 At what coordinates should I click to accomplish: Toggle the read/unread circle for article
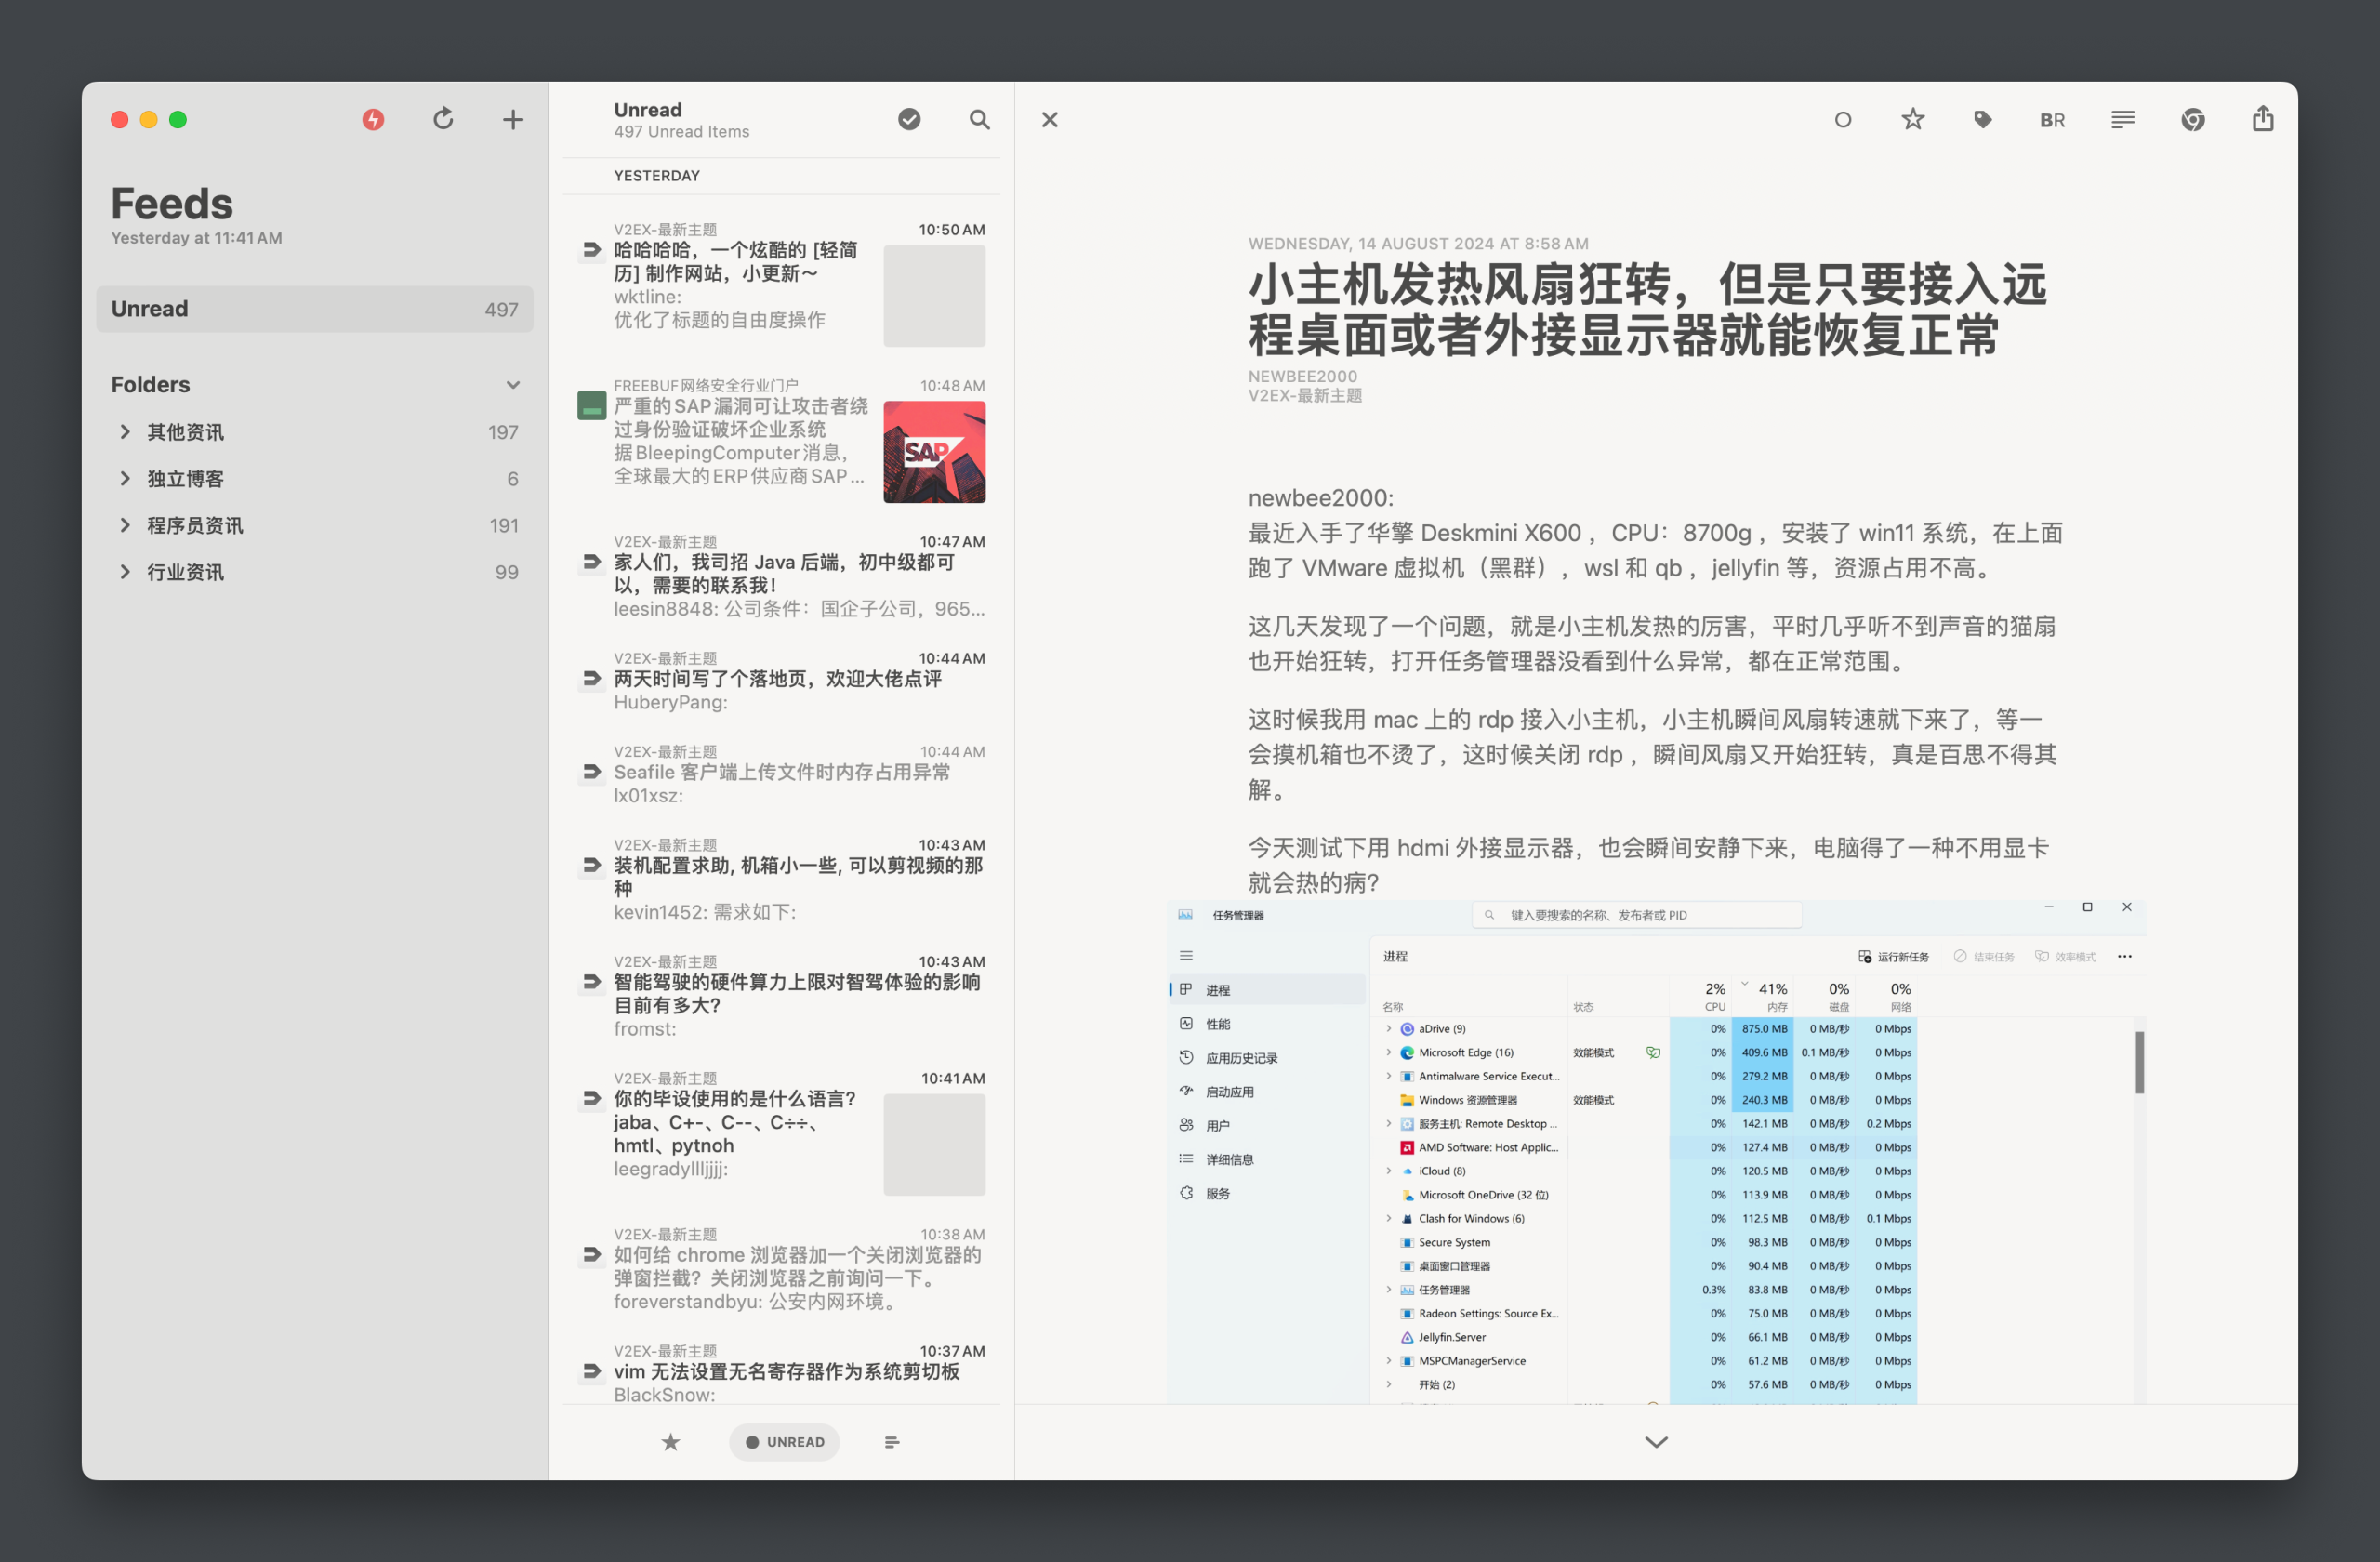(1843, 120)
